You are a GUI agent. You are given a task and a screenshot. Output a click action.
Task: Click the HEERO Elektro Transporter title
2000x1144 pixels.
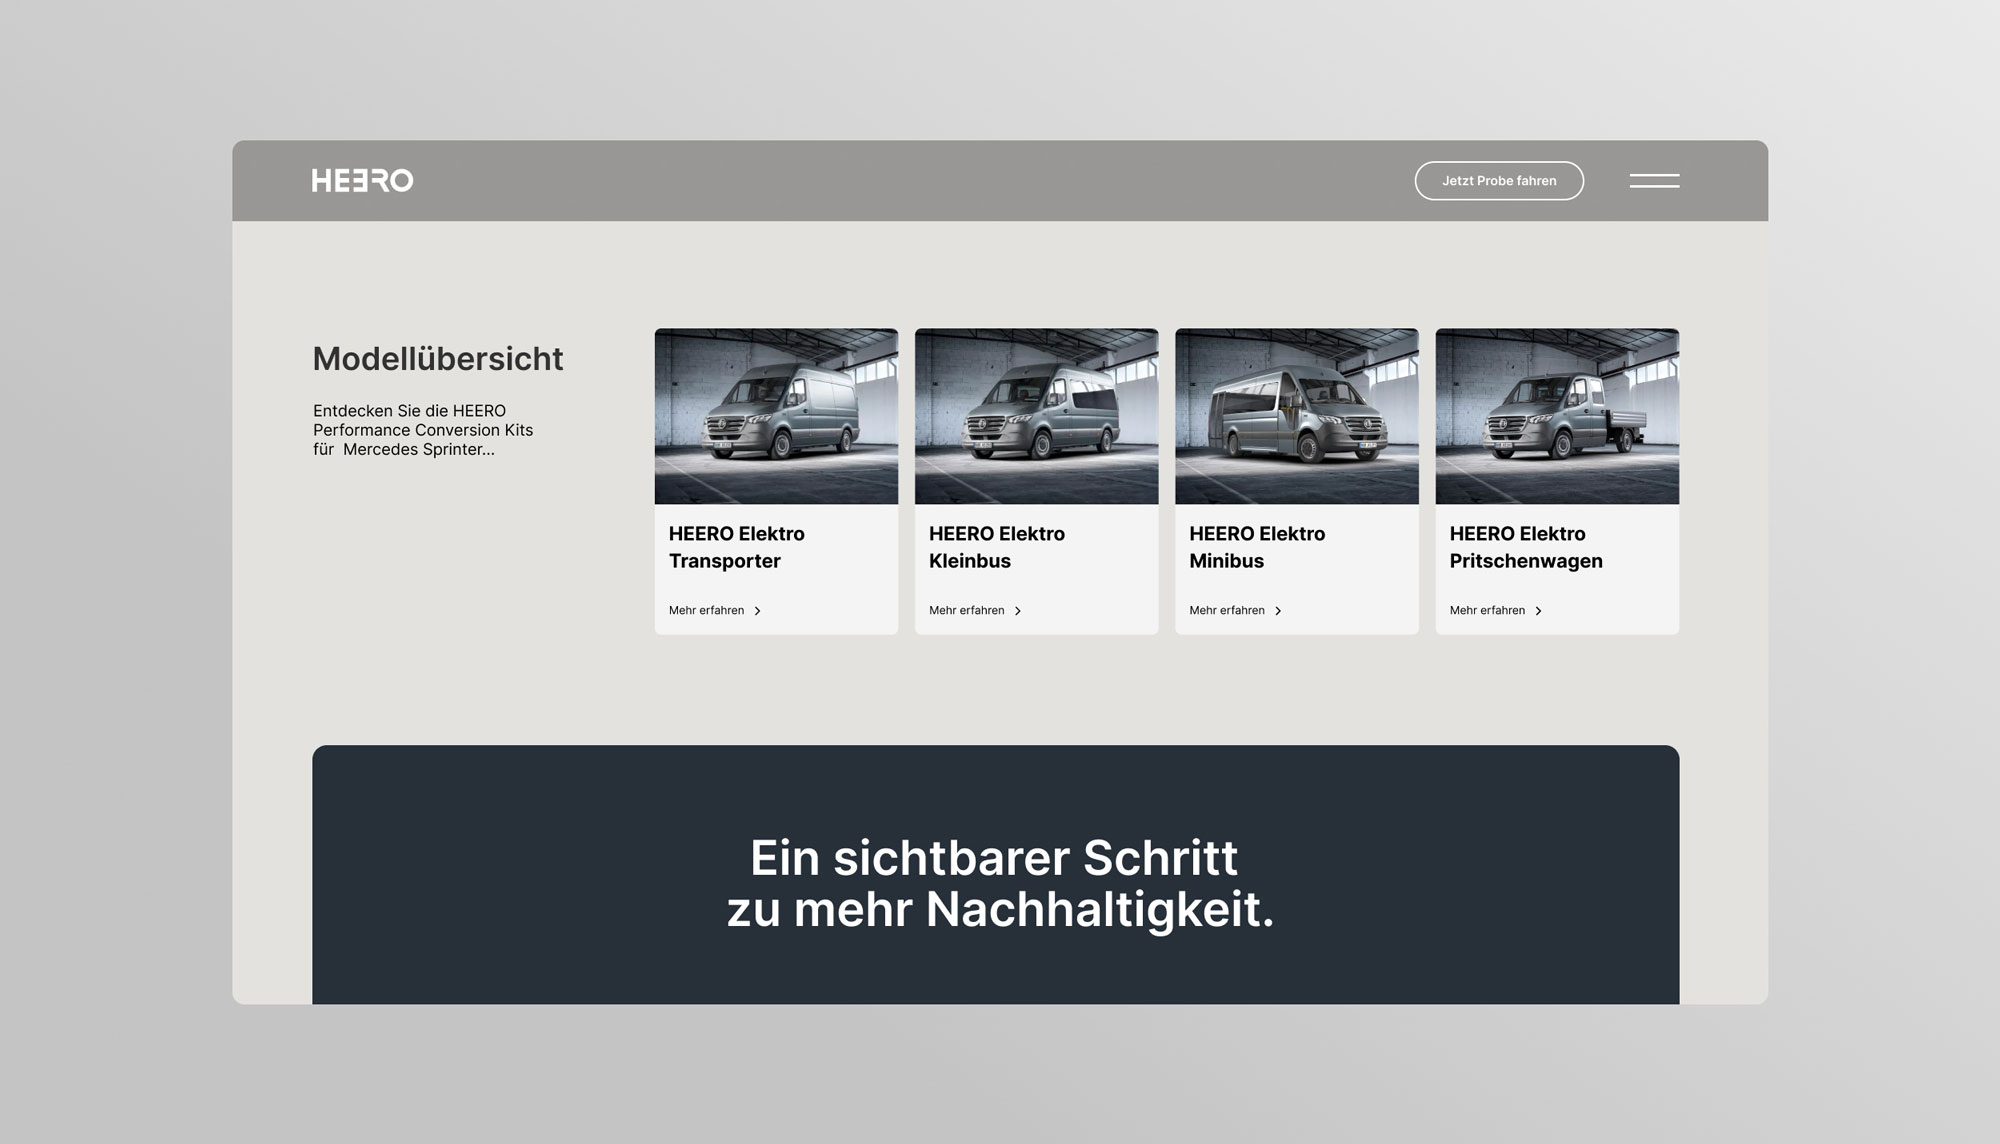[737, 547]
